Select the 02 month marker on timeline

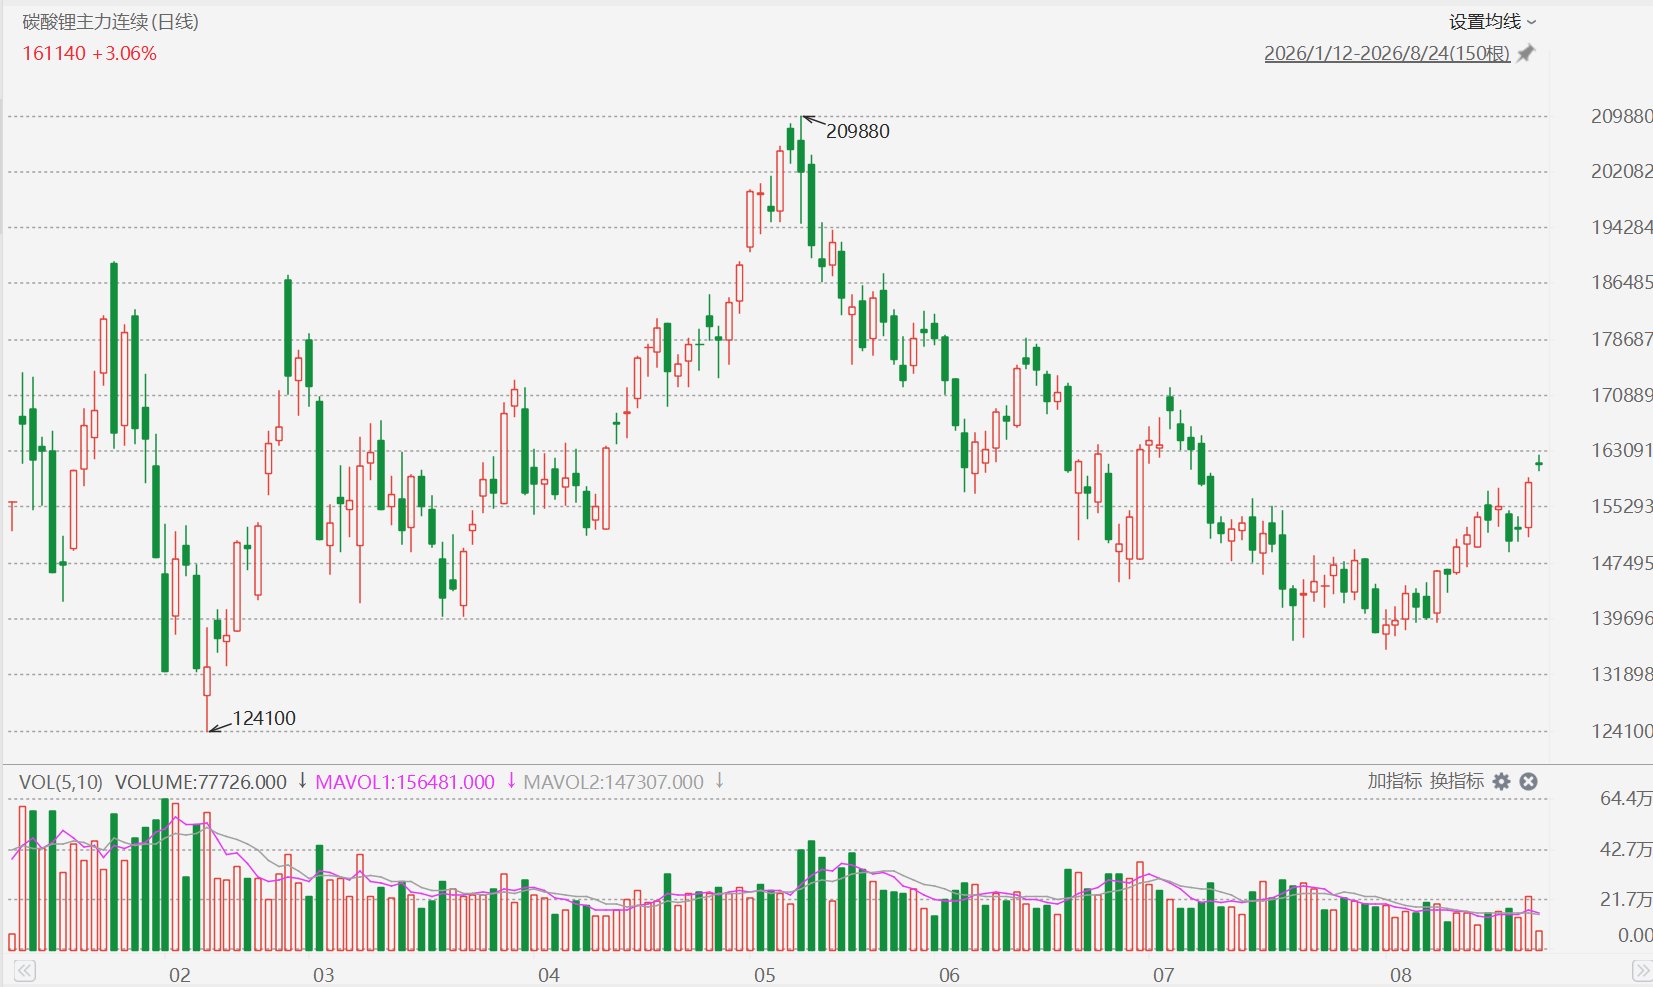[179, 975]
